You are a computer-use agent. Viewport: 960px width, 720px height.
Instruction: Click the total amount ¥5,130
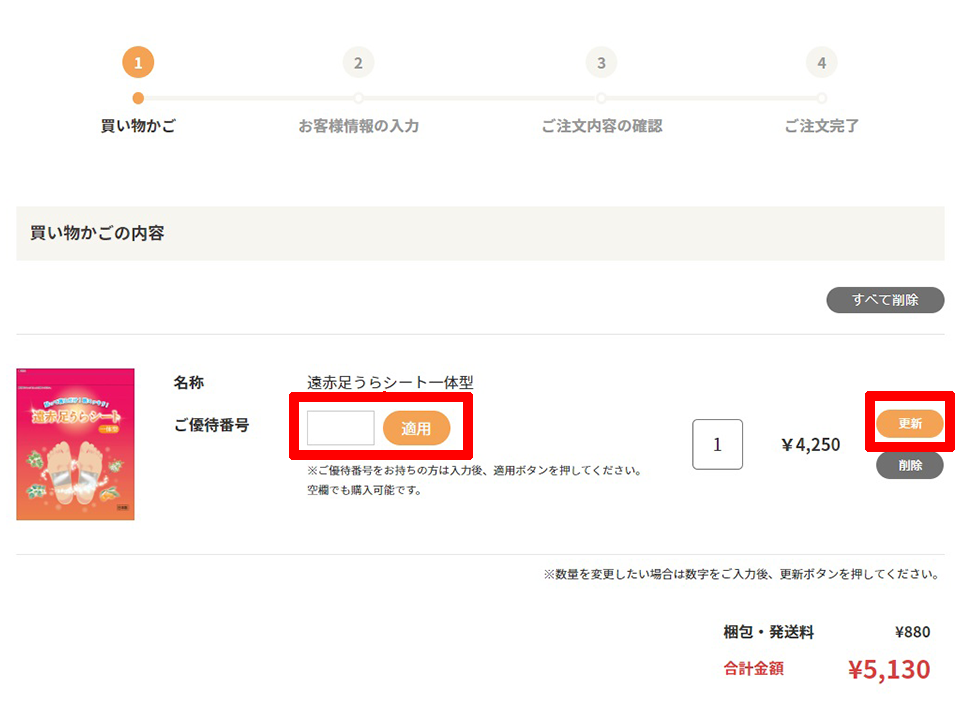889,669
